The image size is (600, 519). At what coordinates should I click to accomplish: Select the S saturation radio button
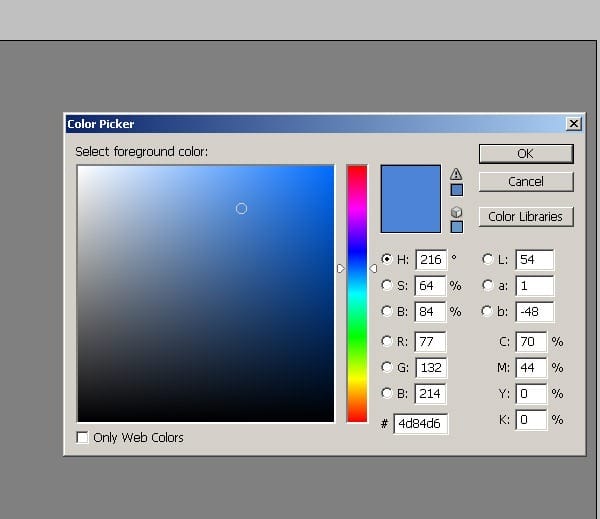coord(387,285)
